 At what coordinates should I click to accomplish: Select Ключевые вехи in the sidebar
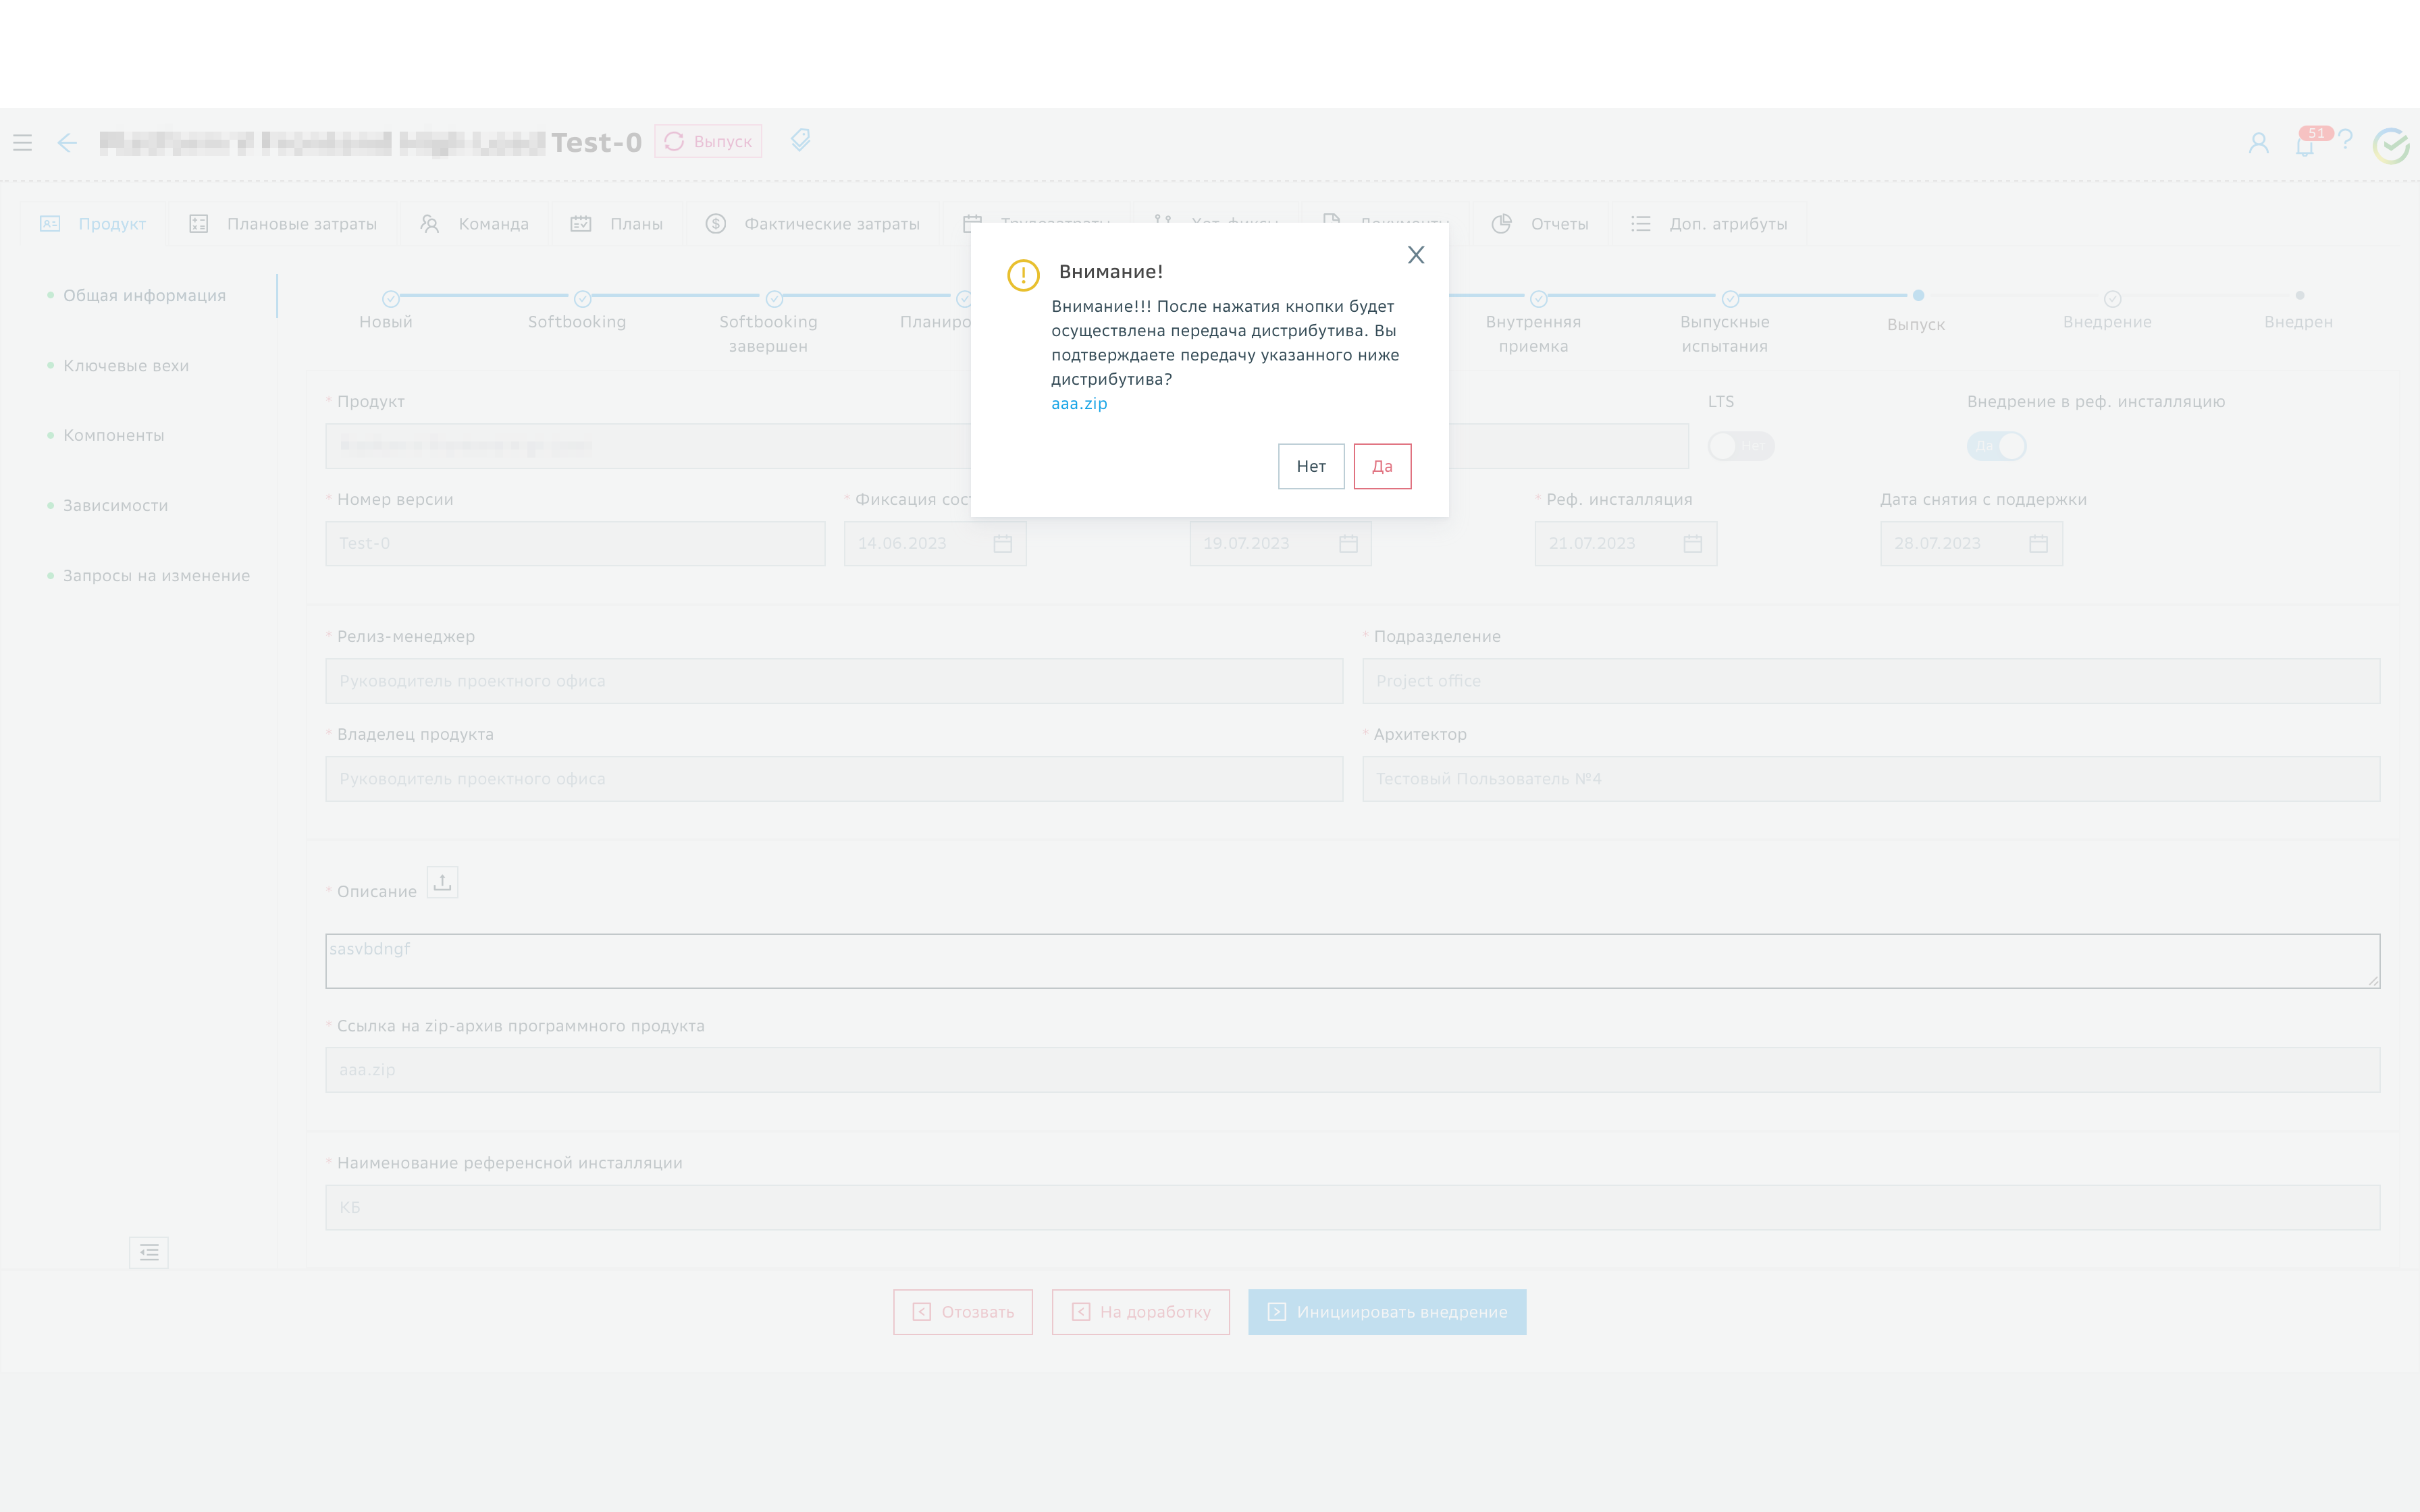(x=126, y=366)
